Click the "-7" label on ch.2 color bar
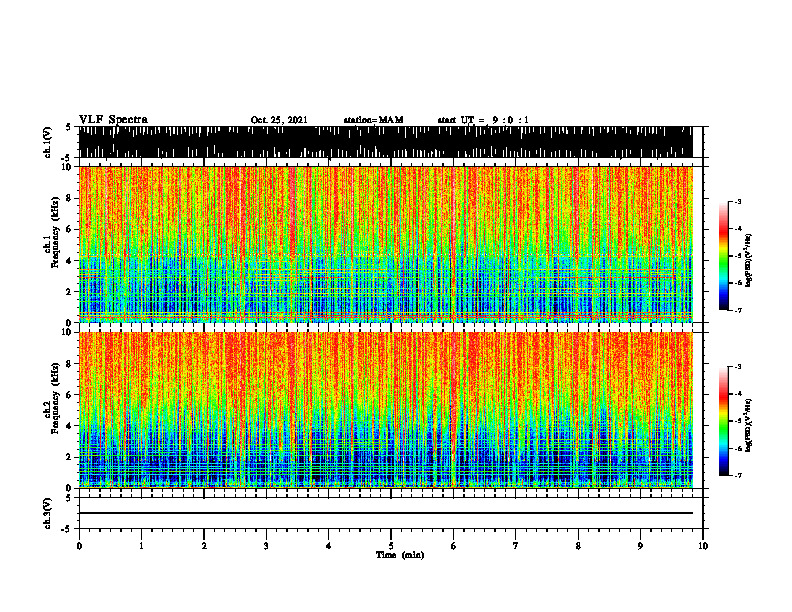792x612 pixels. click(x=737, y=475)
